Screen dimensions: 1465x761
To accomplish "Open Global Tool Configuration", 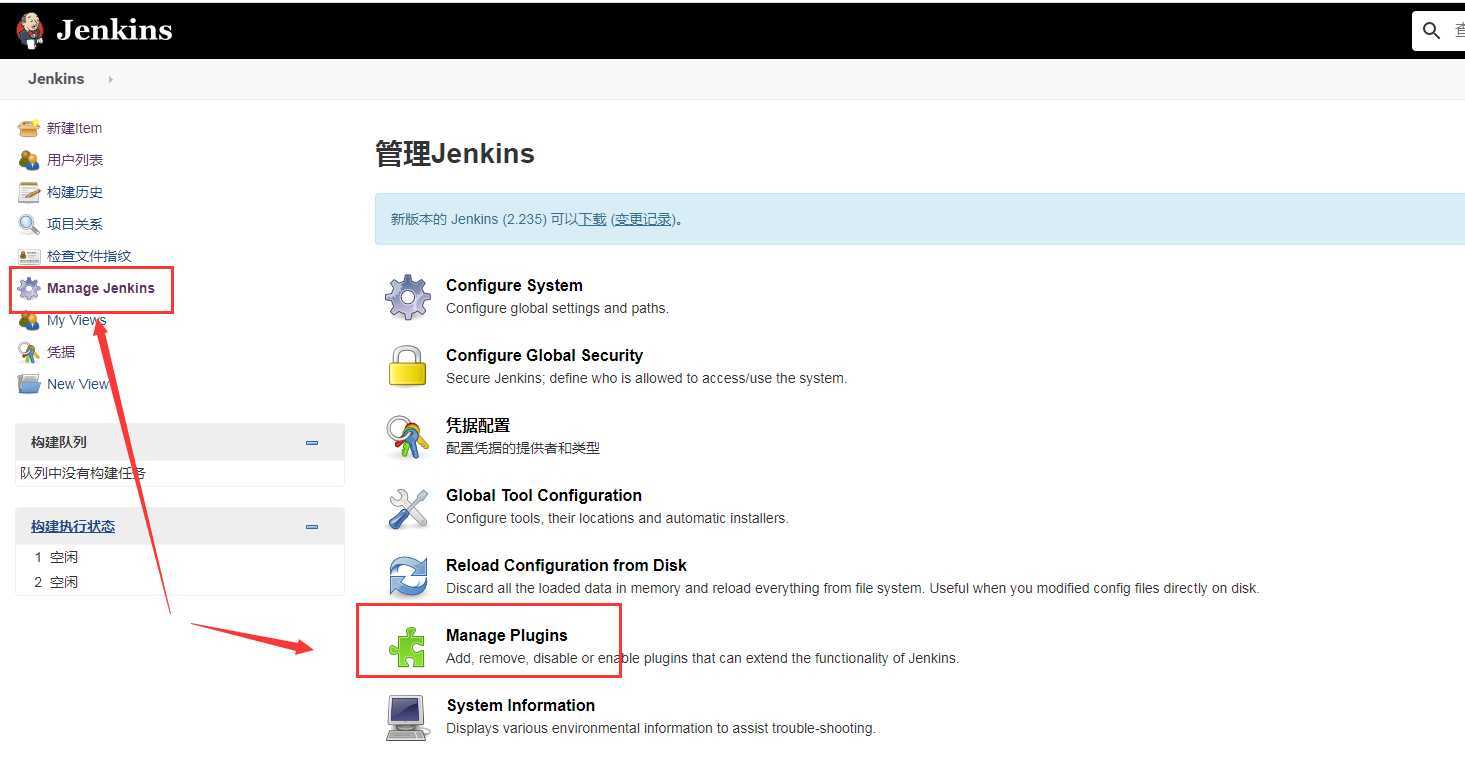I will click(544, 495).
